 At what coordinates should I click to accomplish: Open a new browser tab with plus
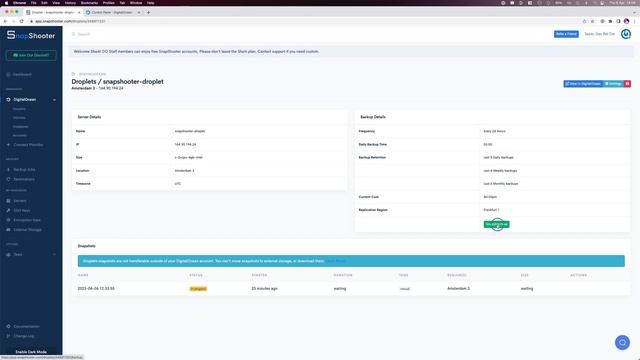click(148, 12)
